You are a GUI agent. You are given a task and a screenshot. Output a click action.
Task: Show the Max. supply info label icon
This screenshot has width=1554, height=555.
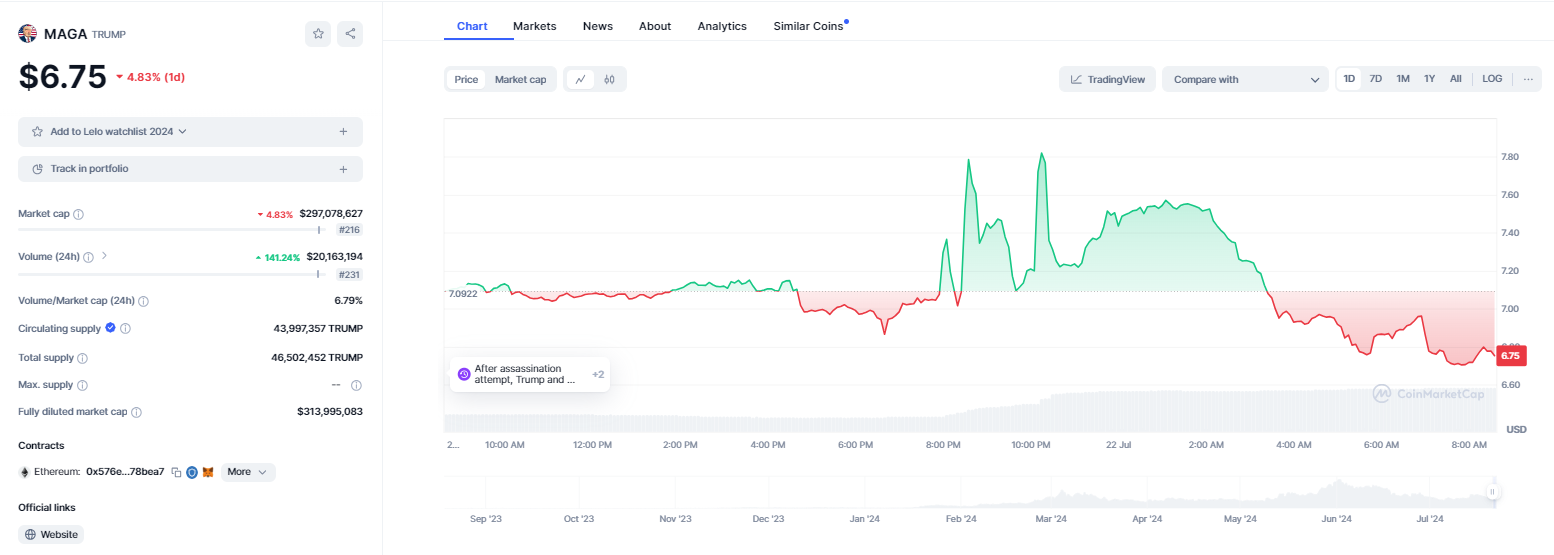(82, 385)
